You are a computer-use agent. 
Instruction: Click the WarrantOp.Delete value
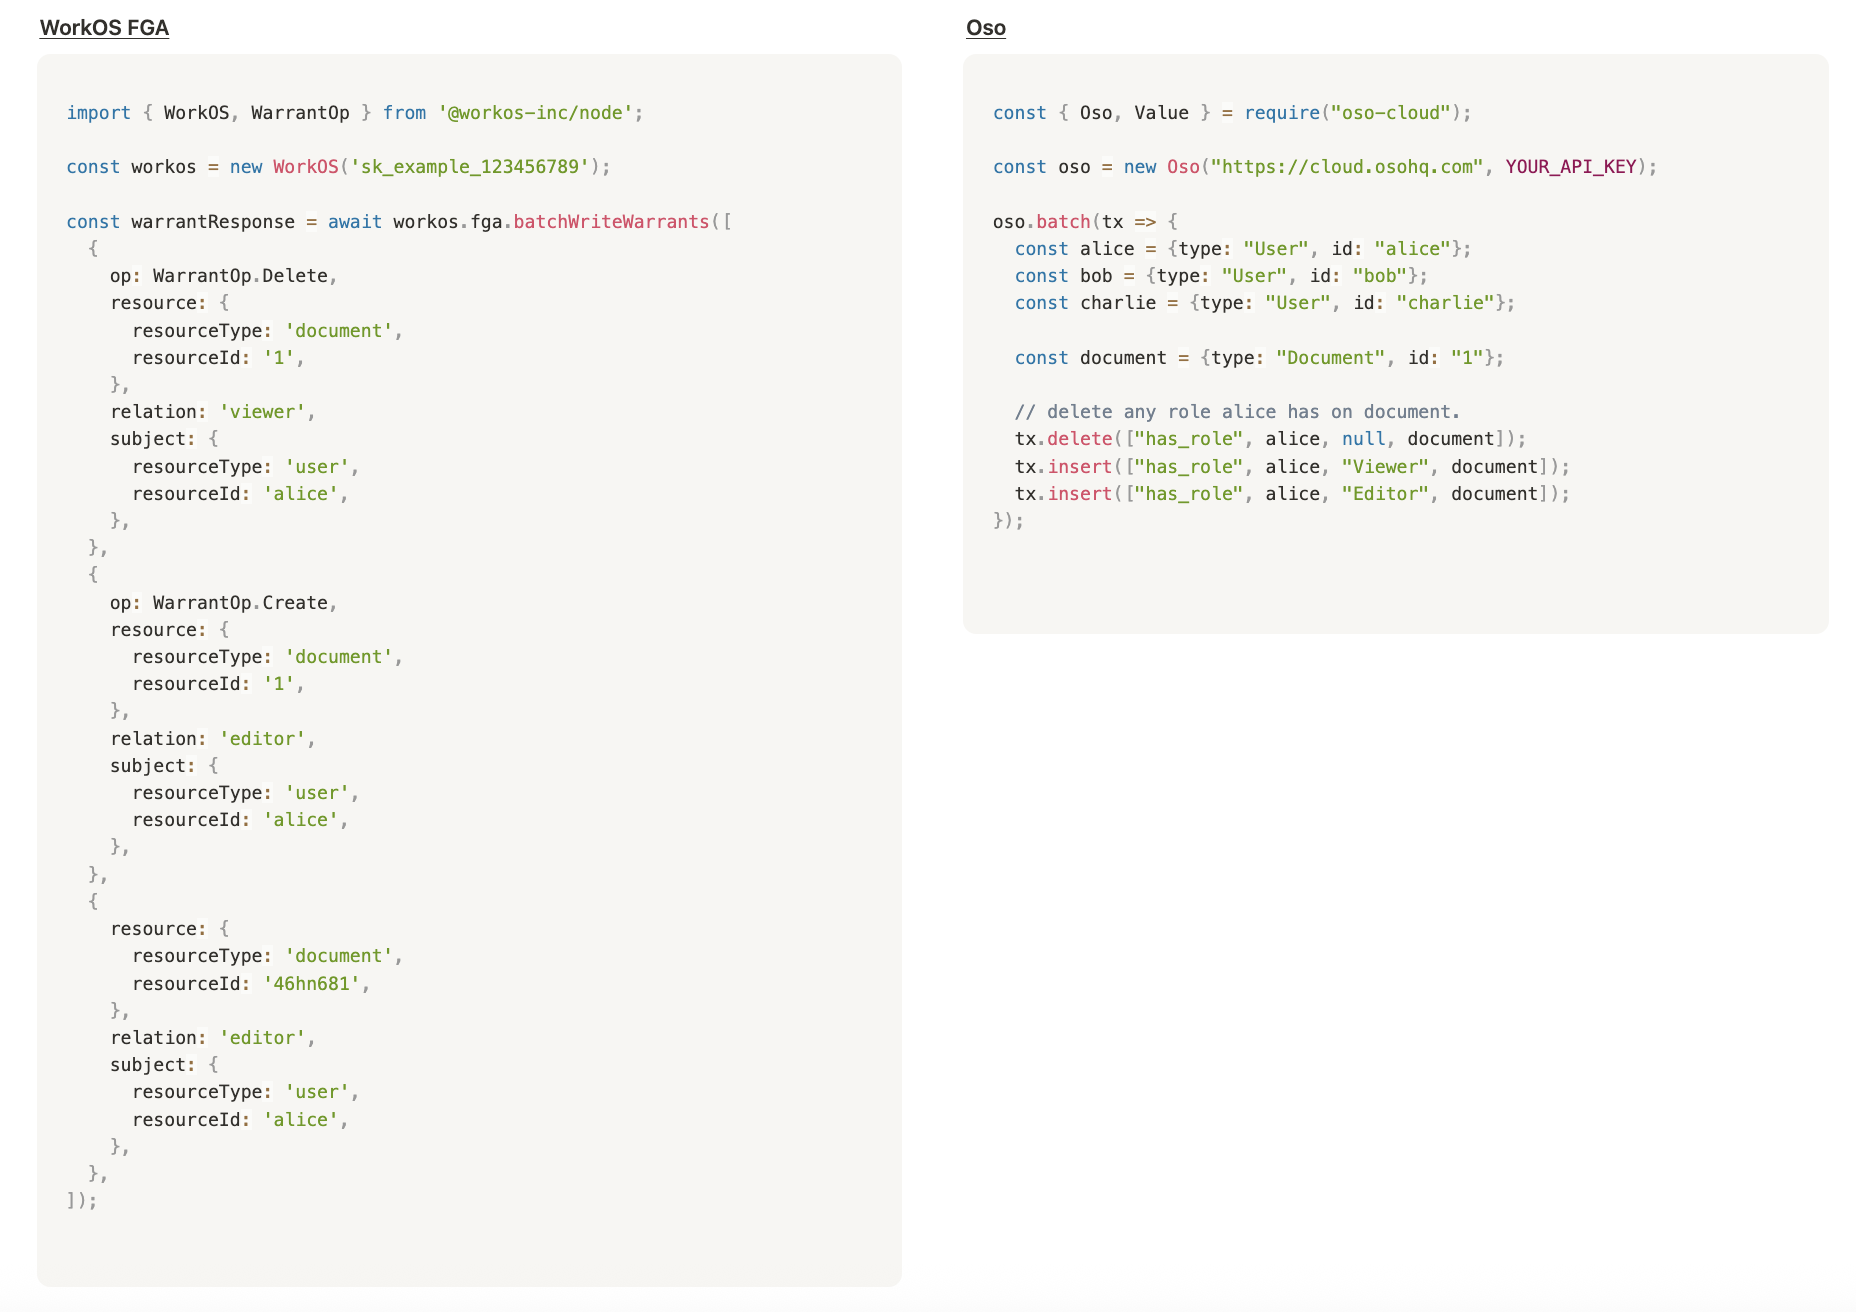click(240, 276)
